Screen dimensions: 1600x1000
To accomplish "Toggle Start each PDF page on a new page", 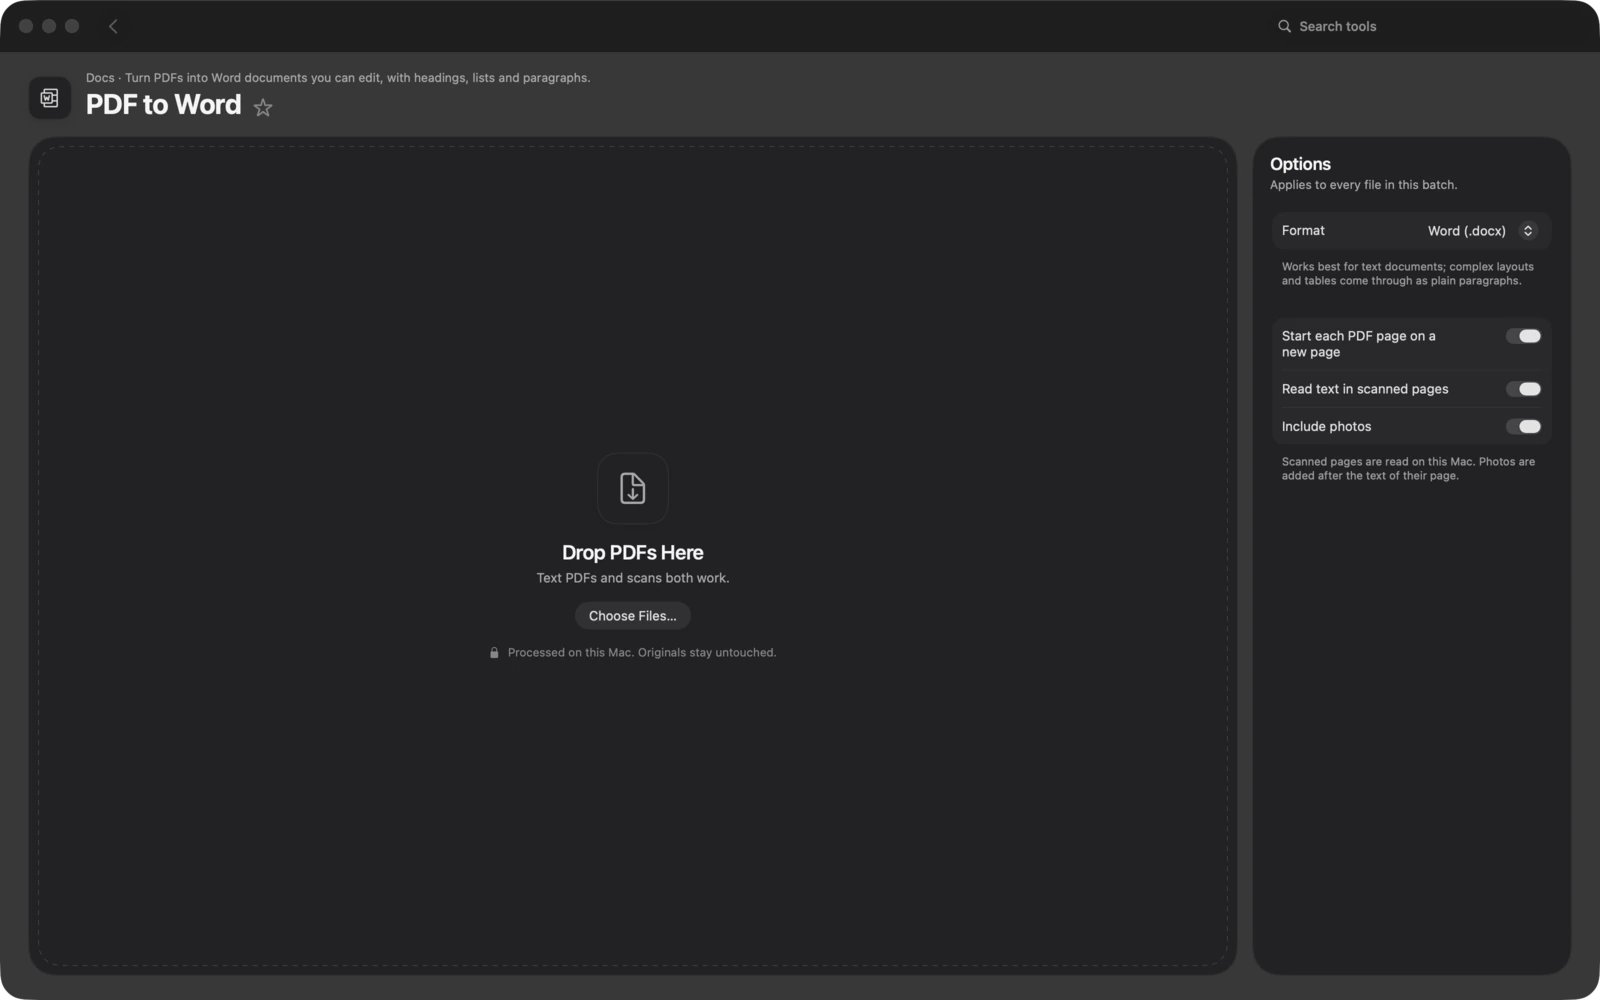I will click(x=1523, y=336).
